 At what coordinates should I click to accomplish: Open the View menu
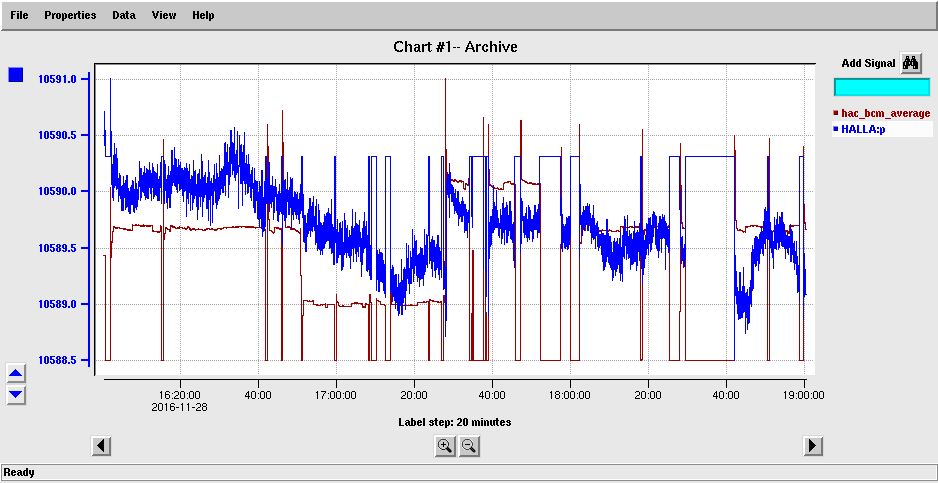pos(164,16)
